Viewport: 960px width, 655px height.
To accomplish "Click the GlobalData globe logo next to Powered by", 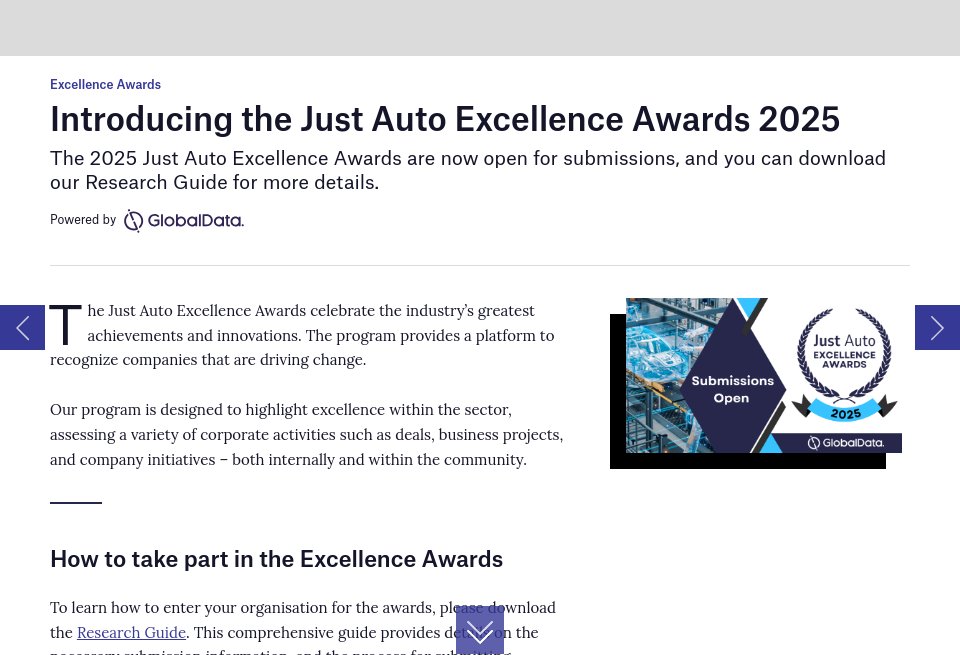I will pos(134,220).
